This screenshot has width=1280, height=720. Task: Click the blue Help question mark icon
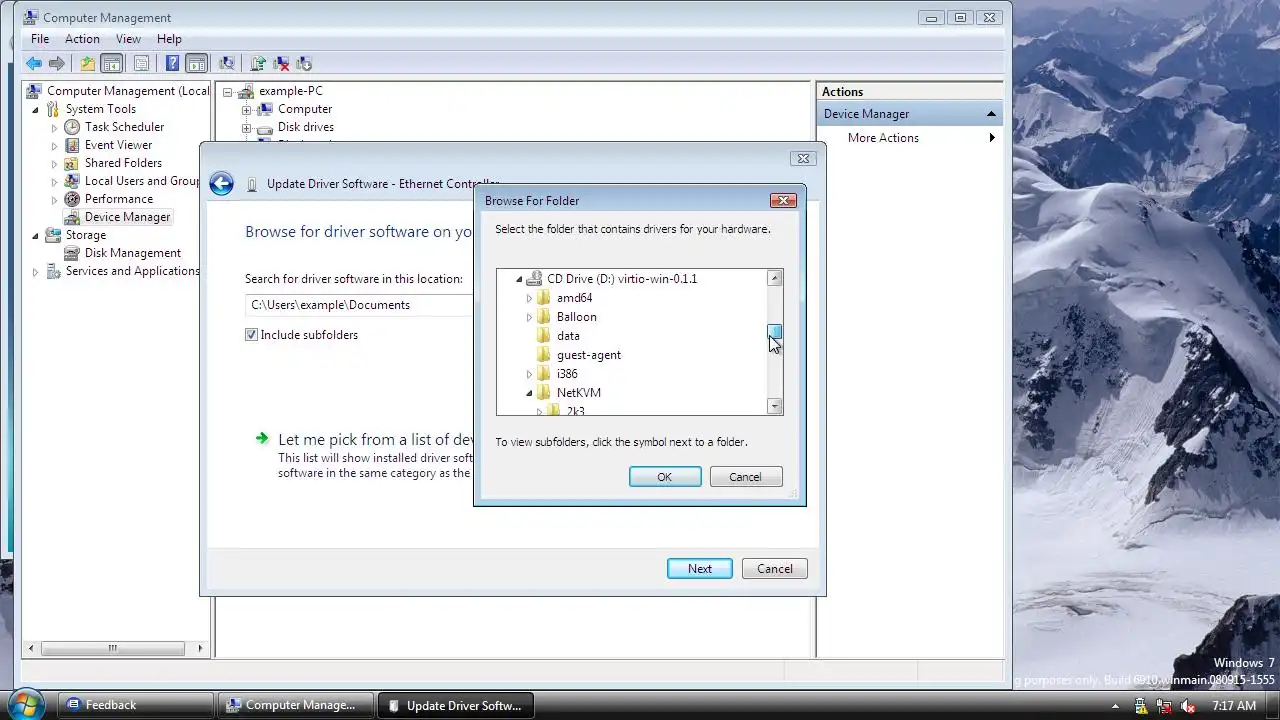coord(172,63)
